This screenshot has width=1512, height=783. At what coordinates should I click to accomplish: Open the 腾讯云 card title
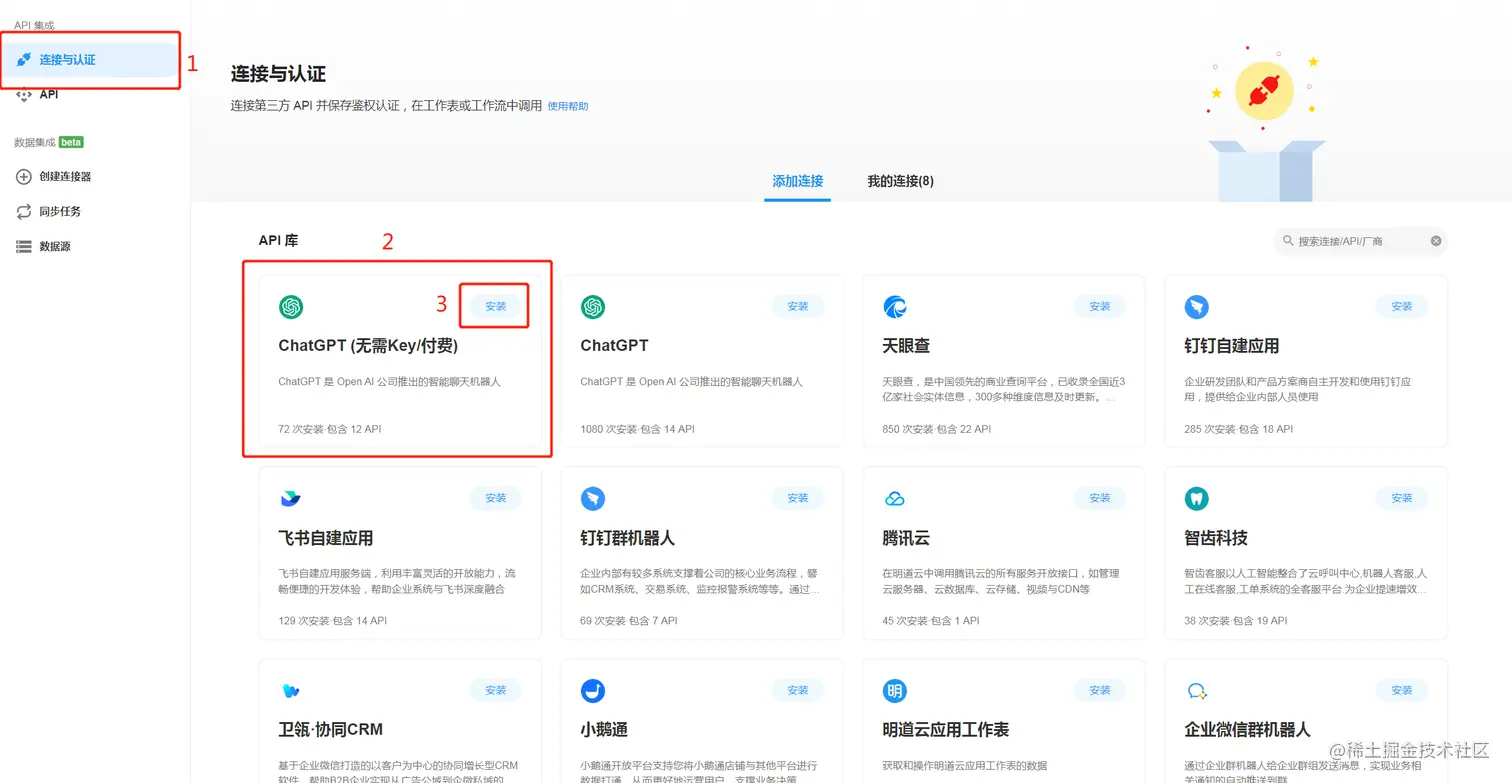[x=906, y=538]
